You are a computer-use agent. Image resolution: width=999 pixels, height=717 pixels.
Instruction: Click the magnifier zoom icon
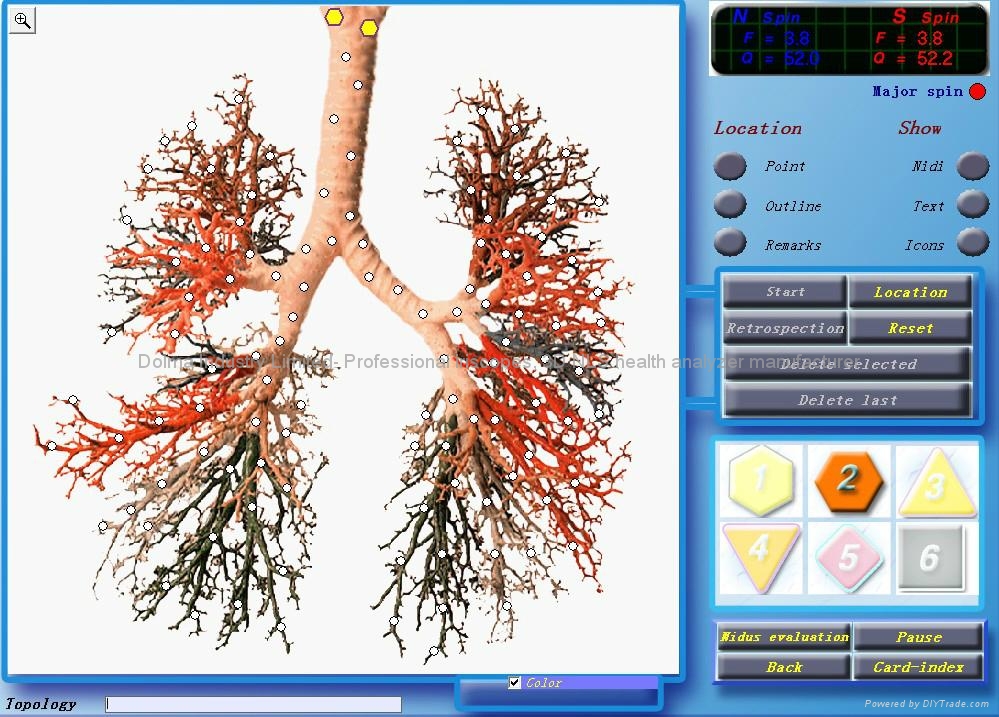(x=22, y=20)
